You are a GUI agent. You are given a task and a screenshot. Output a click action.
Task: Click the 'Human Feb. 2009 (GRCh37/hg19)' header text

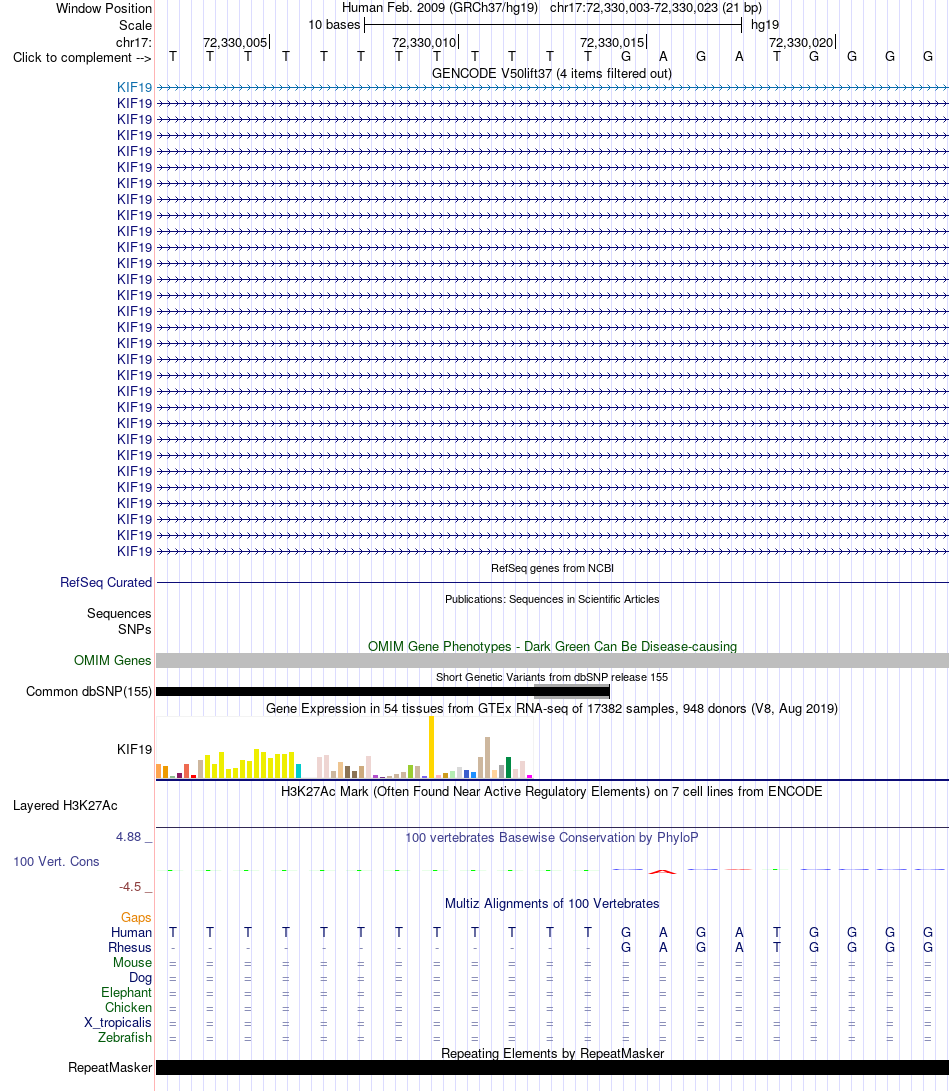coord(440,8)
